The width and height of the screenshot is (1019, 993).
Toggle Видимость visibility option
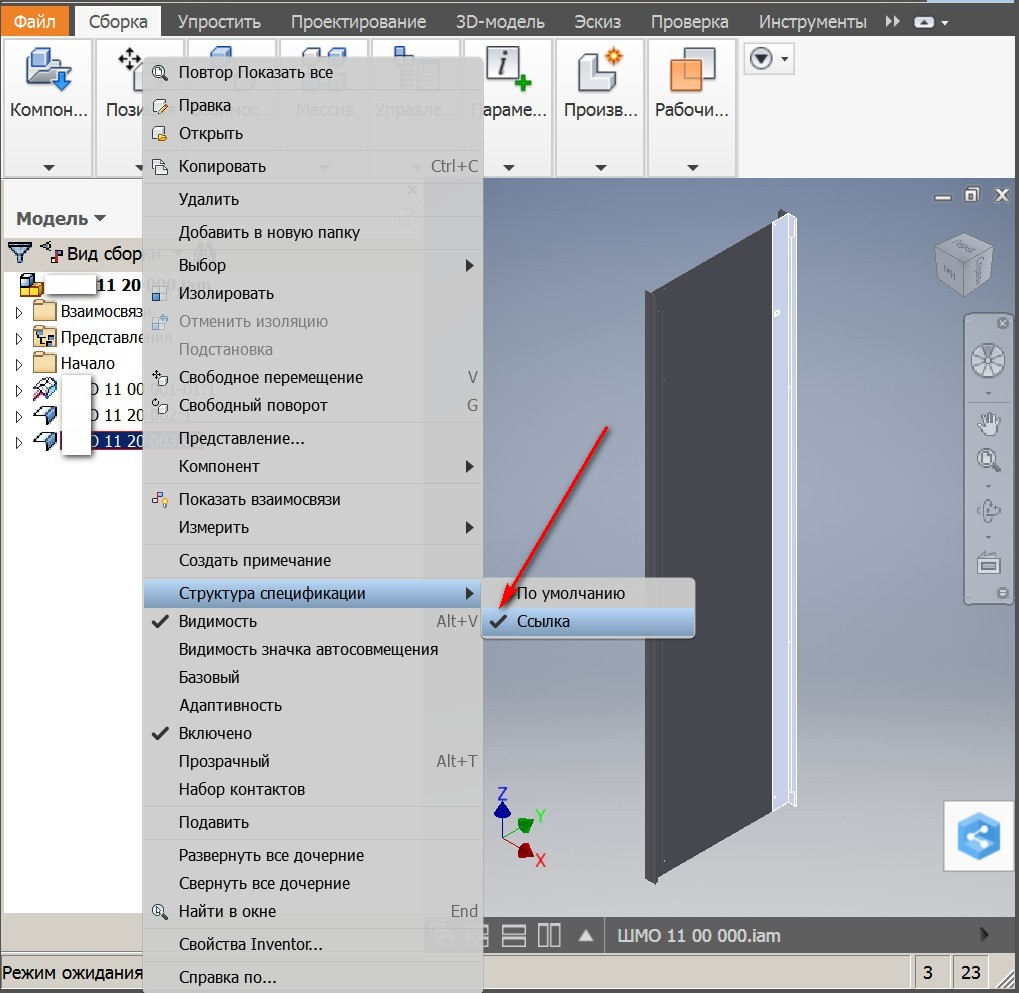point(313,621)
